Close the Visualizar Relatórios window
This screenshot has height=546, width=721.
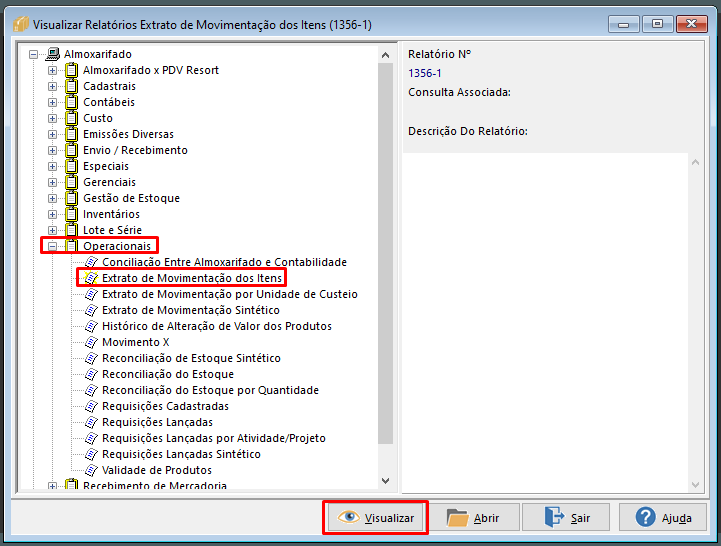692,24
